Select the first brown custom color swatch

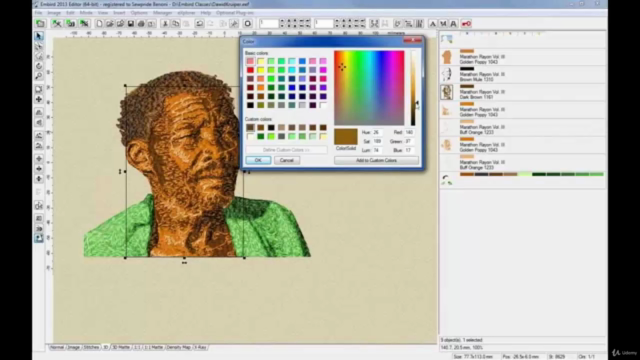click(x=250, y=128)
